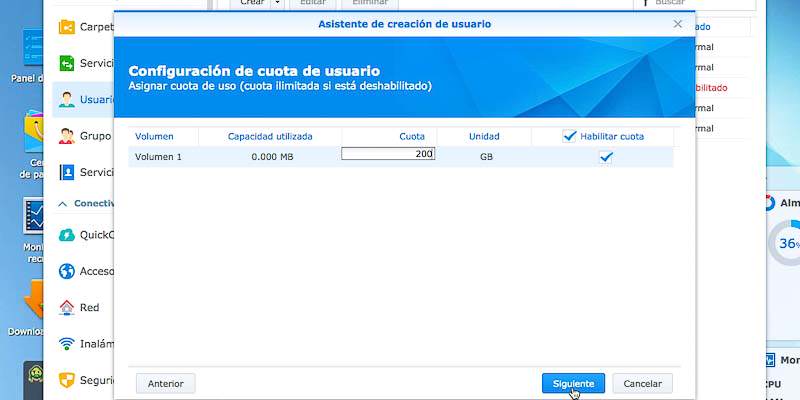
Task: Select the GB unit cell
Action: (486, 157)
